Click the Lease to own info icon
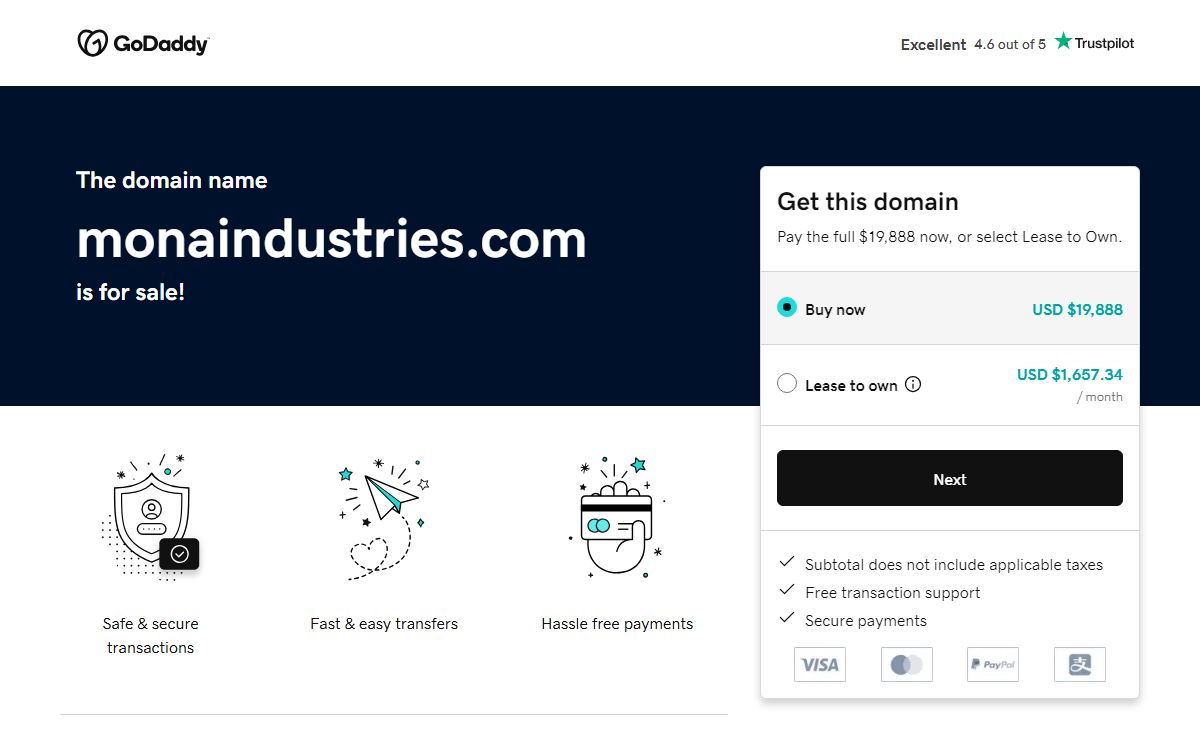 click(x=913, y=384)
